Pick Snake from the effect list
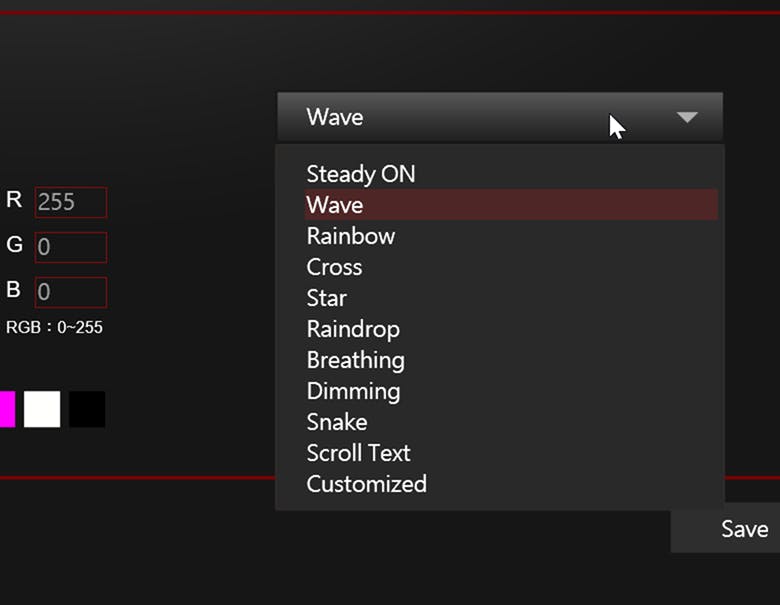Screen dimensions: 780x605 click(511, 422)
